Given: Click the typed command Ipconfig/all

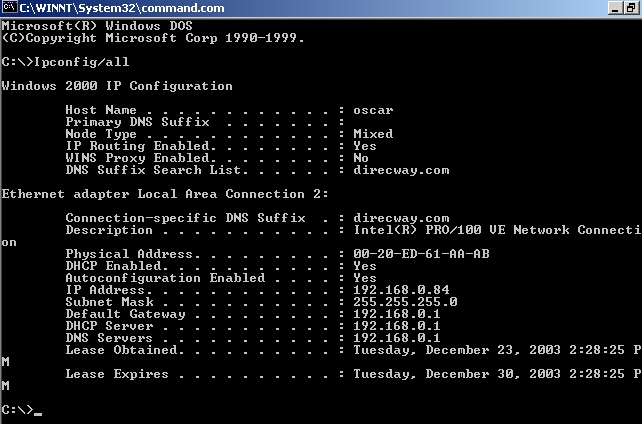Looking at the screenshot, I should (81, 62).
